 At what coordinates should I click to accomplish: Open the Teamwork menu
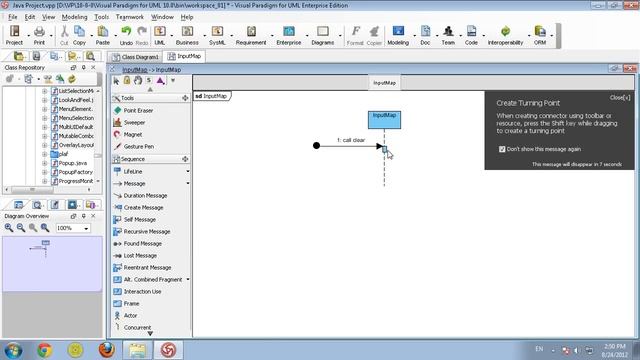tap(130, 17)
